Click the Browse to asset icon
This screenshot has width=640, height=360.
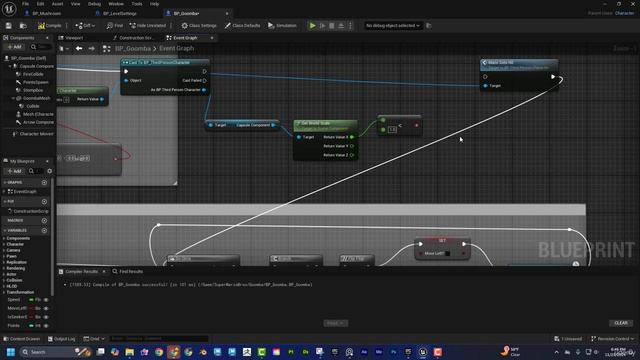pyautogui.click(x=23, y=26)
